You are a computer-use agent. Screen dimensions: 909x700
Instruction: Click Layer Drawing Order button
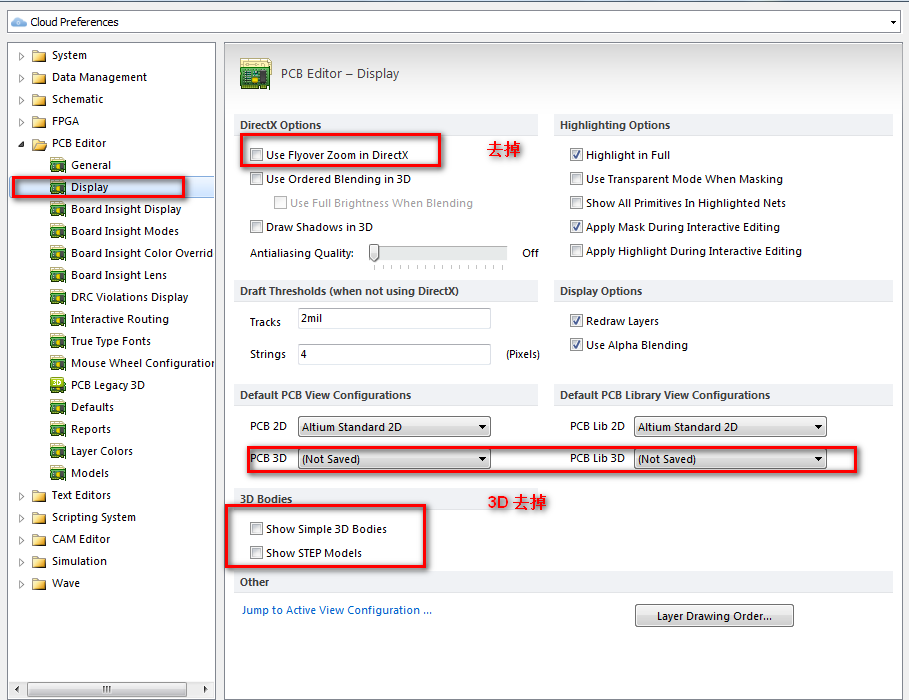coord(714,616)
